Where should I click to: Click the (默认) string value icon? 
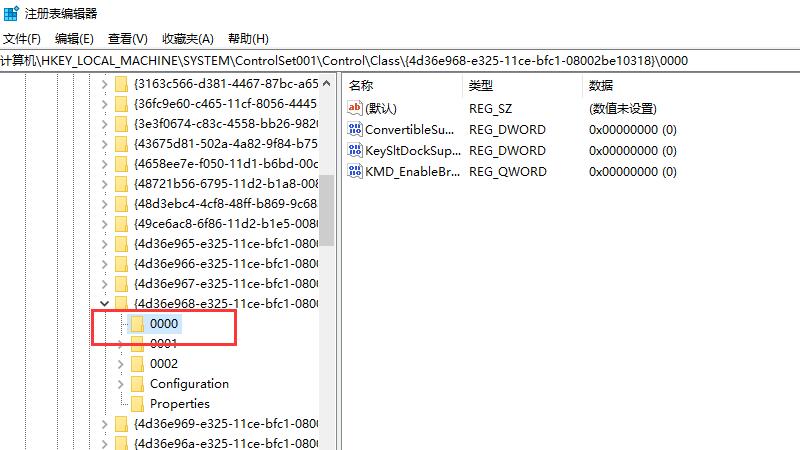(x=355, y=108)
